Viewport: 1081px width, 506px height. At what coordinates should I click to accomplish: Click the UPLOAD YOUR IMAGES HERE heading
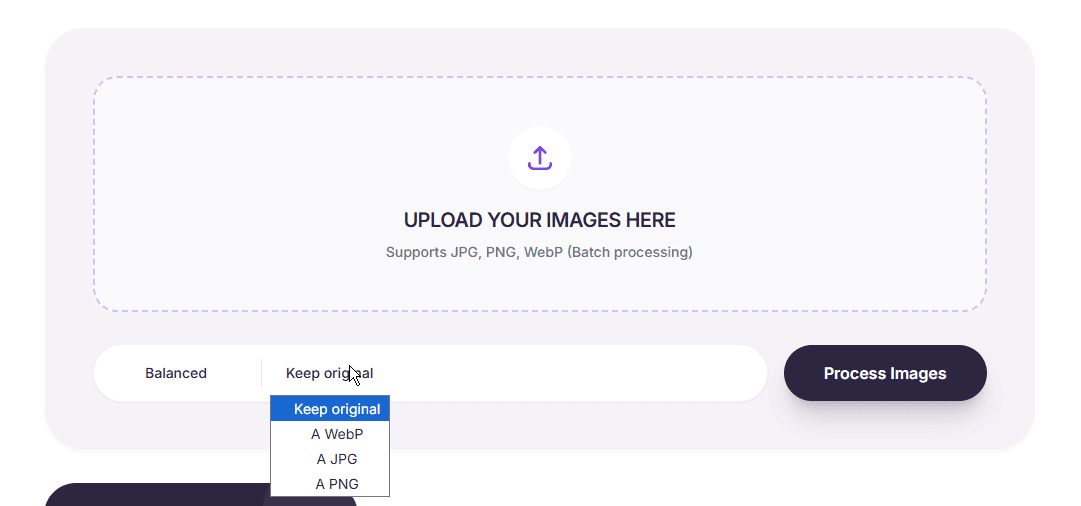pyautogui.click(x=540, y=220)
